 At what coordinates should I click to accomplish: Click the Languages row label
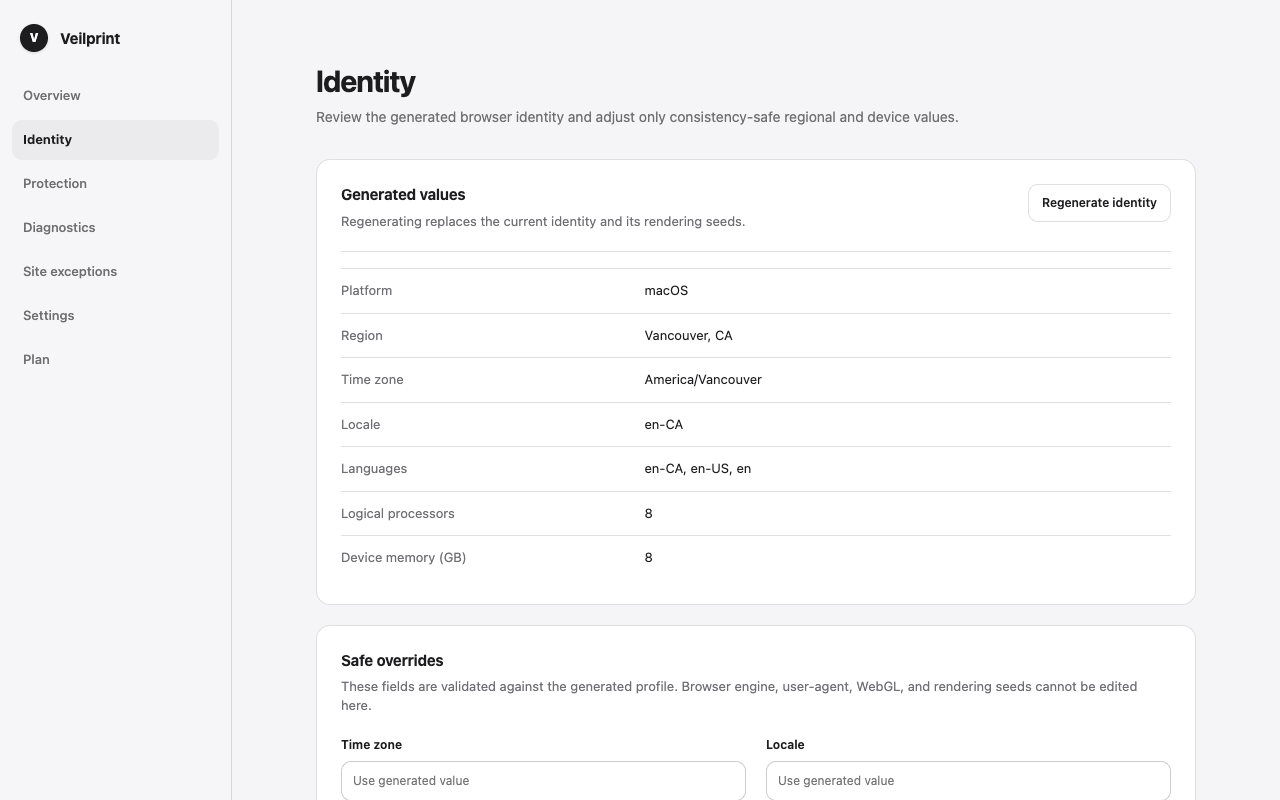tap(374, 469)
